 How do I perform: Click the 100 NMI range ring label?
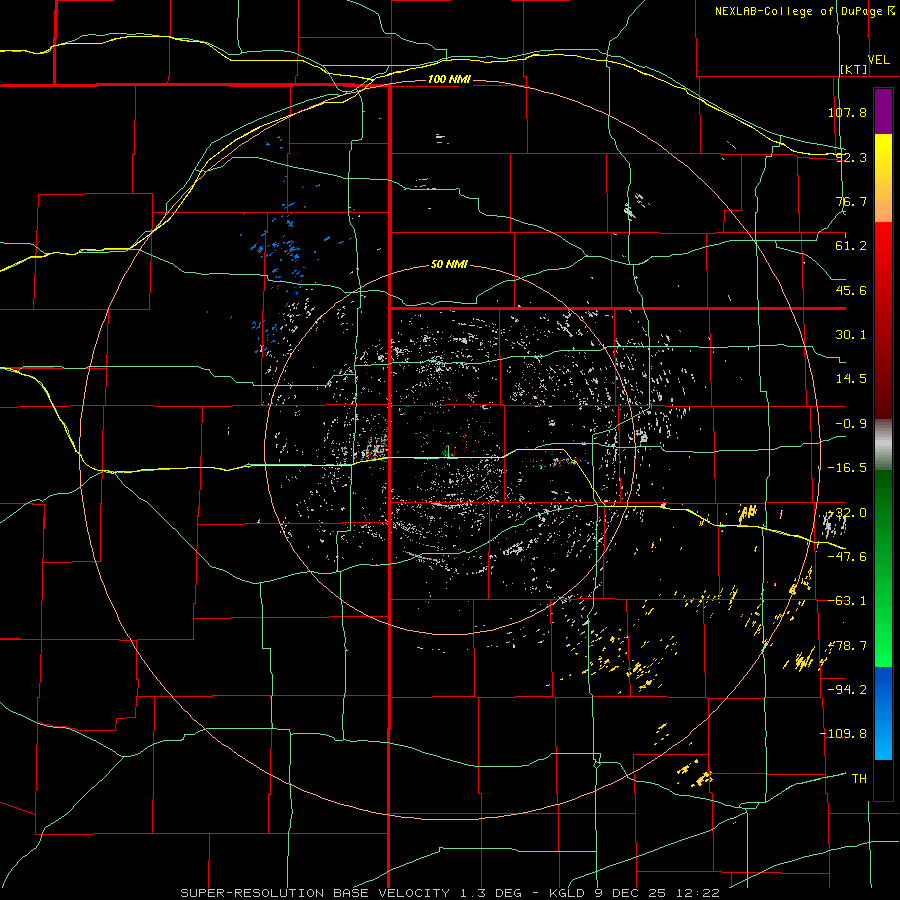[x=449, y=79]
